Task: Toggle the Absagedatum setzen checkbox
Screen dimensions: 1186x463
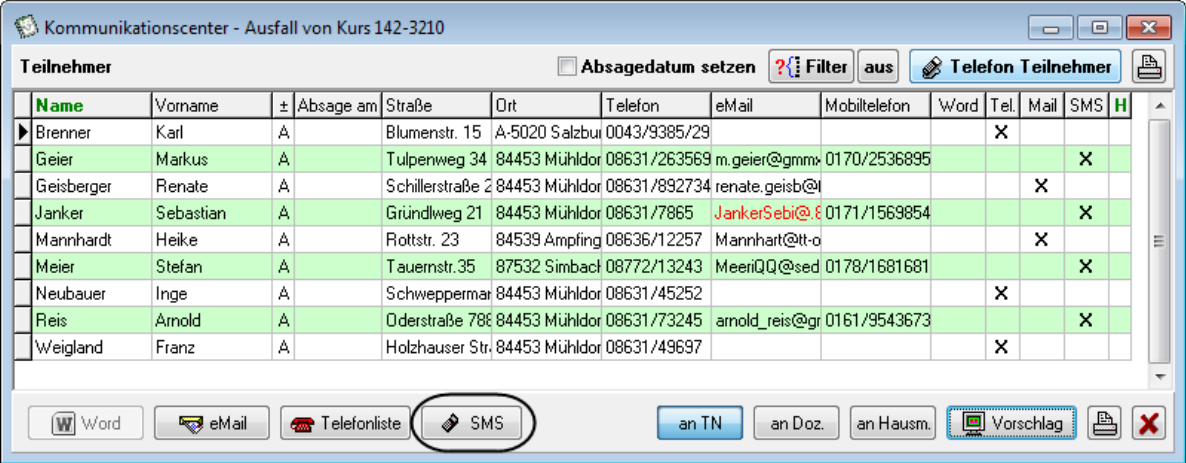Action: [x=567, y=67]
